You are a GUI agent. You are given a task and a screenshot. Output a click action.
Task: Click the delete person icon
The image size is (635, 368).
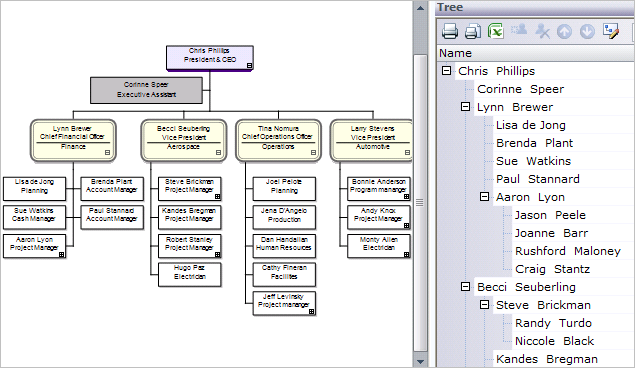(542, 31)
